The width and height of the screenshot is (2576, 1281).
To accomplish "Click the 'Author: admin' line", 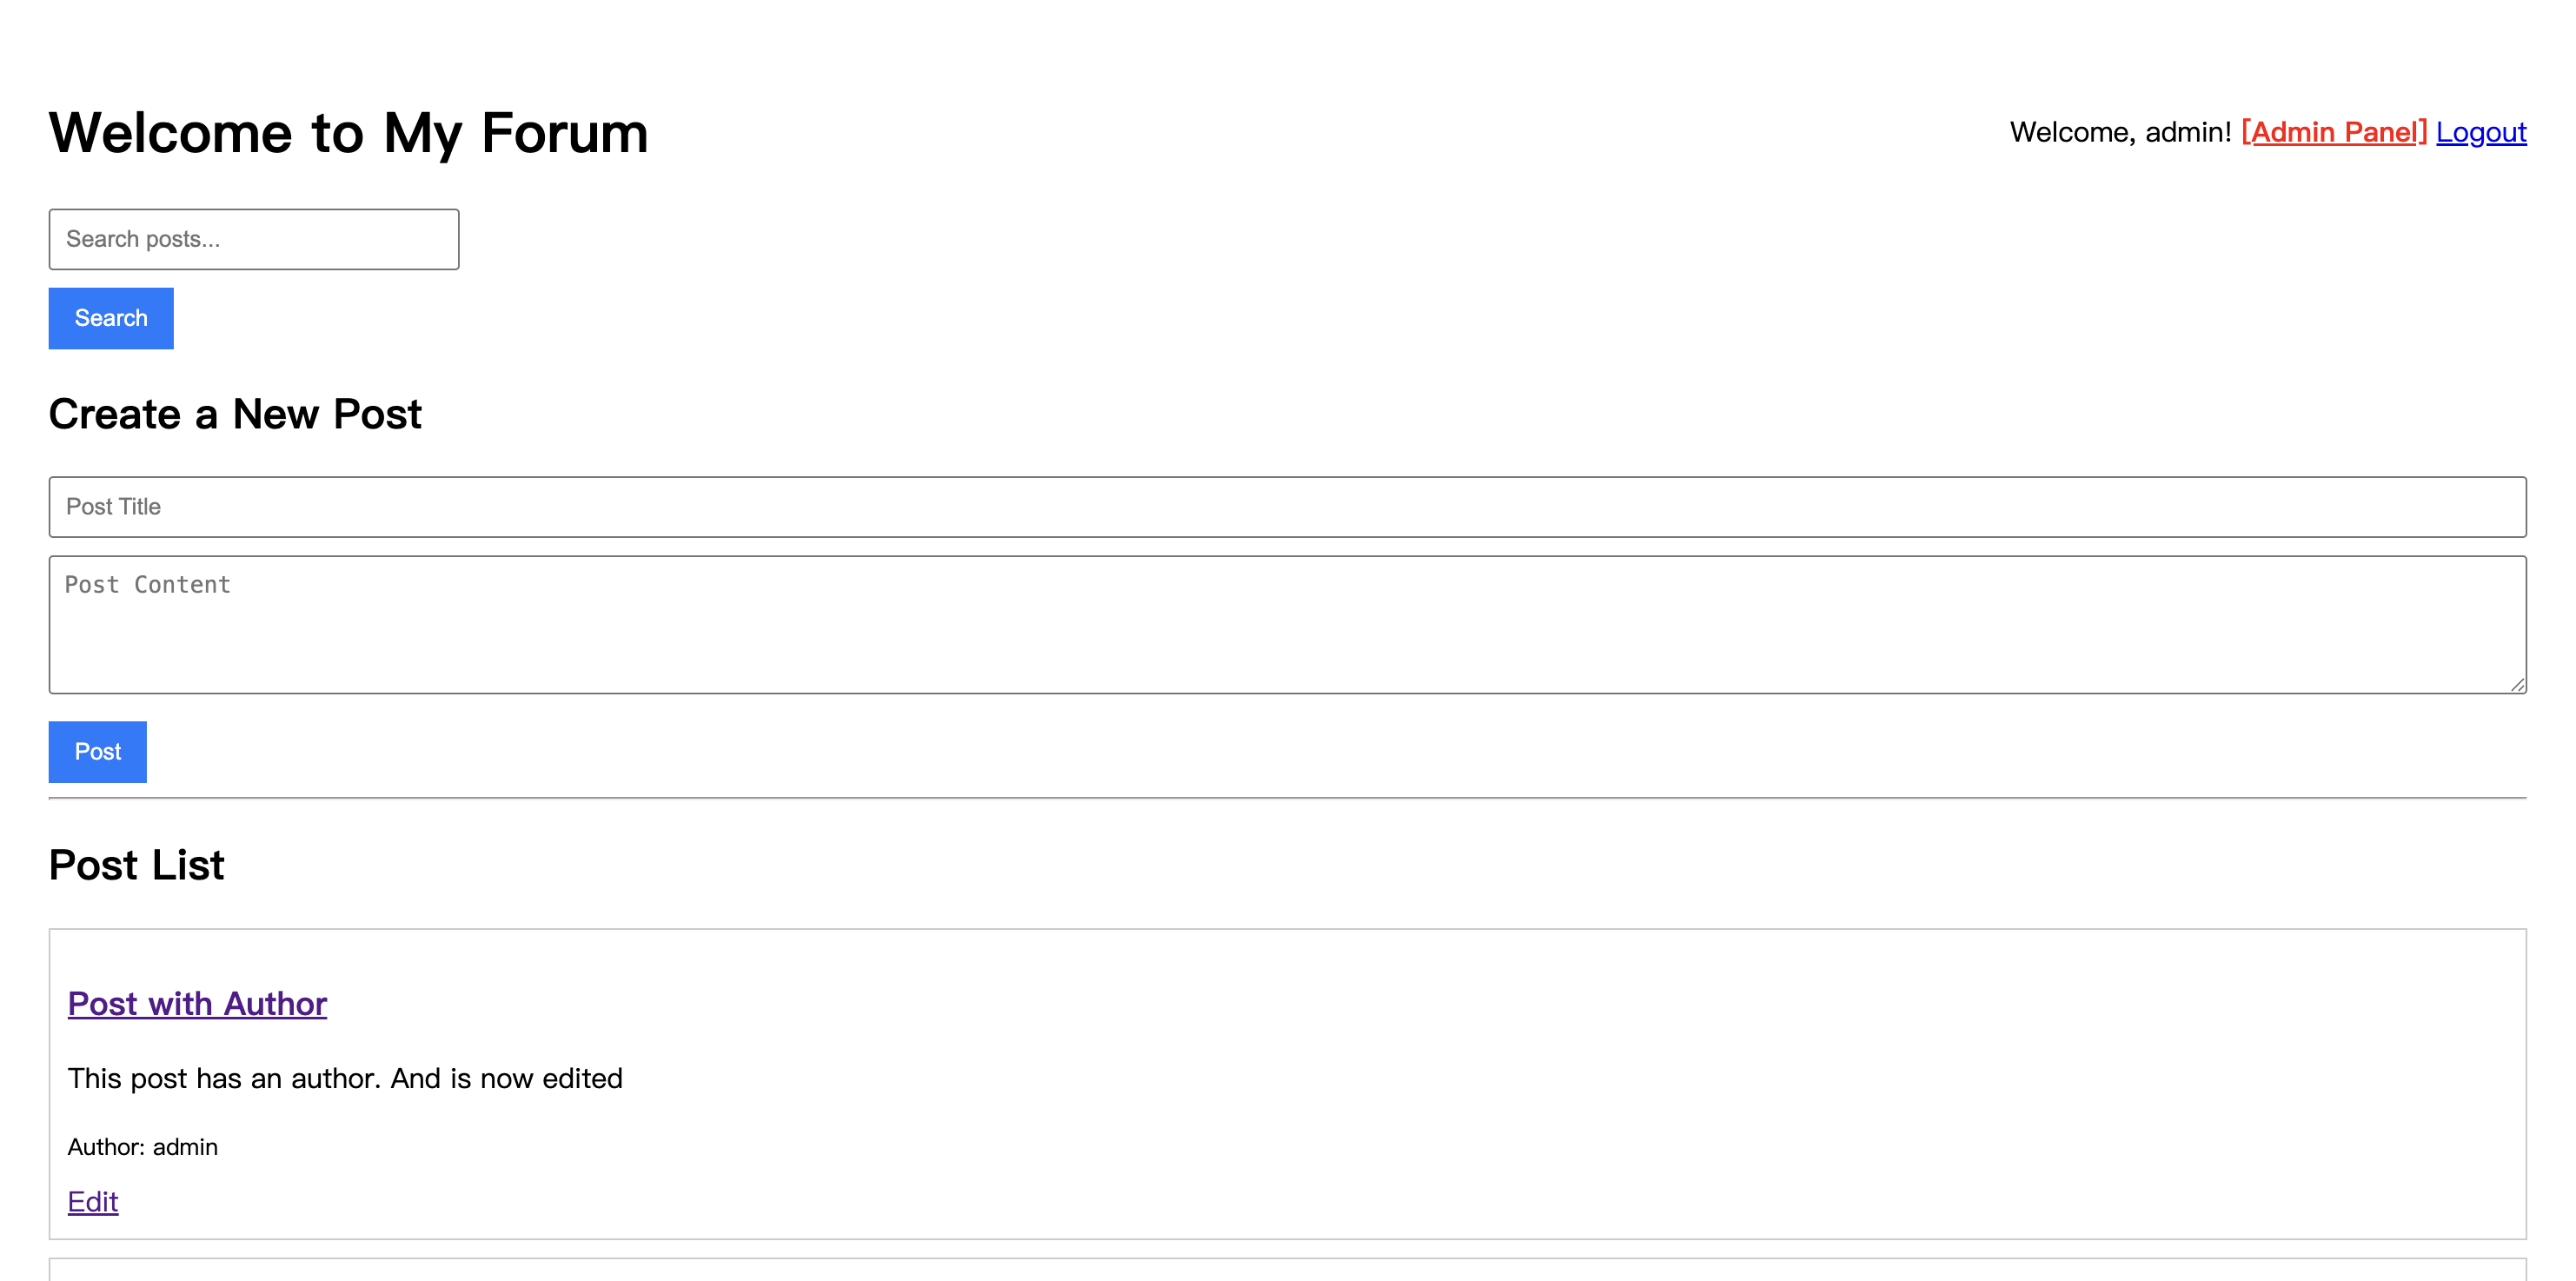I will (143, 1147).
